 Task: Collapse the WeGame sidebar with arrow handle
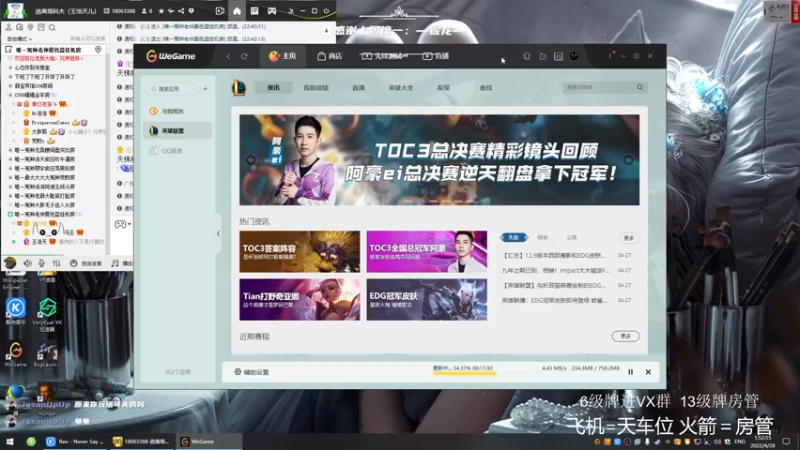pyautogui.click(x=218, y=233)
